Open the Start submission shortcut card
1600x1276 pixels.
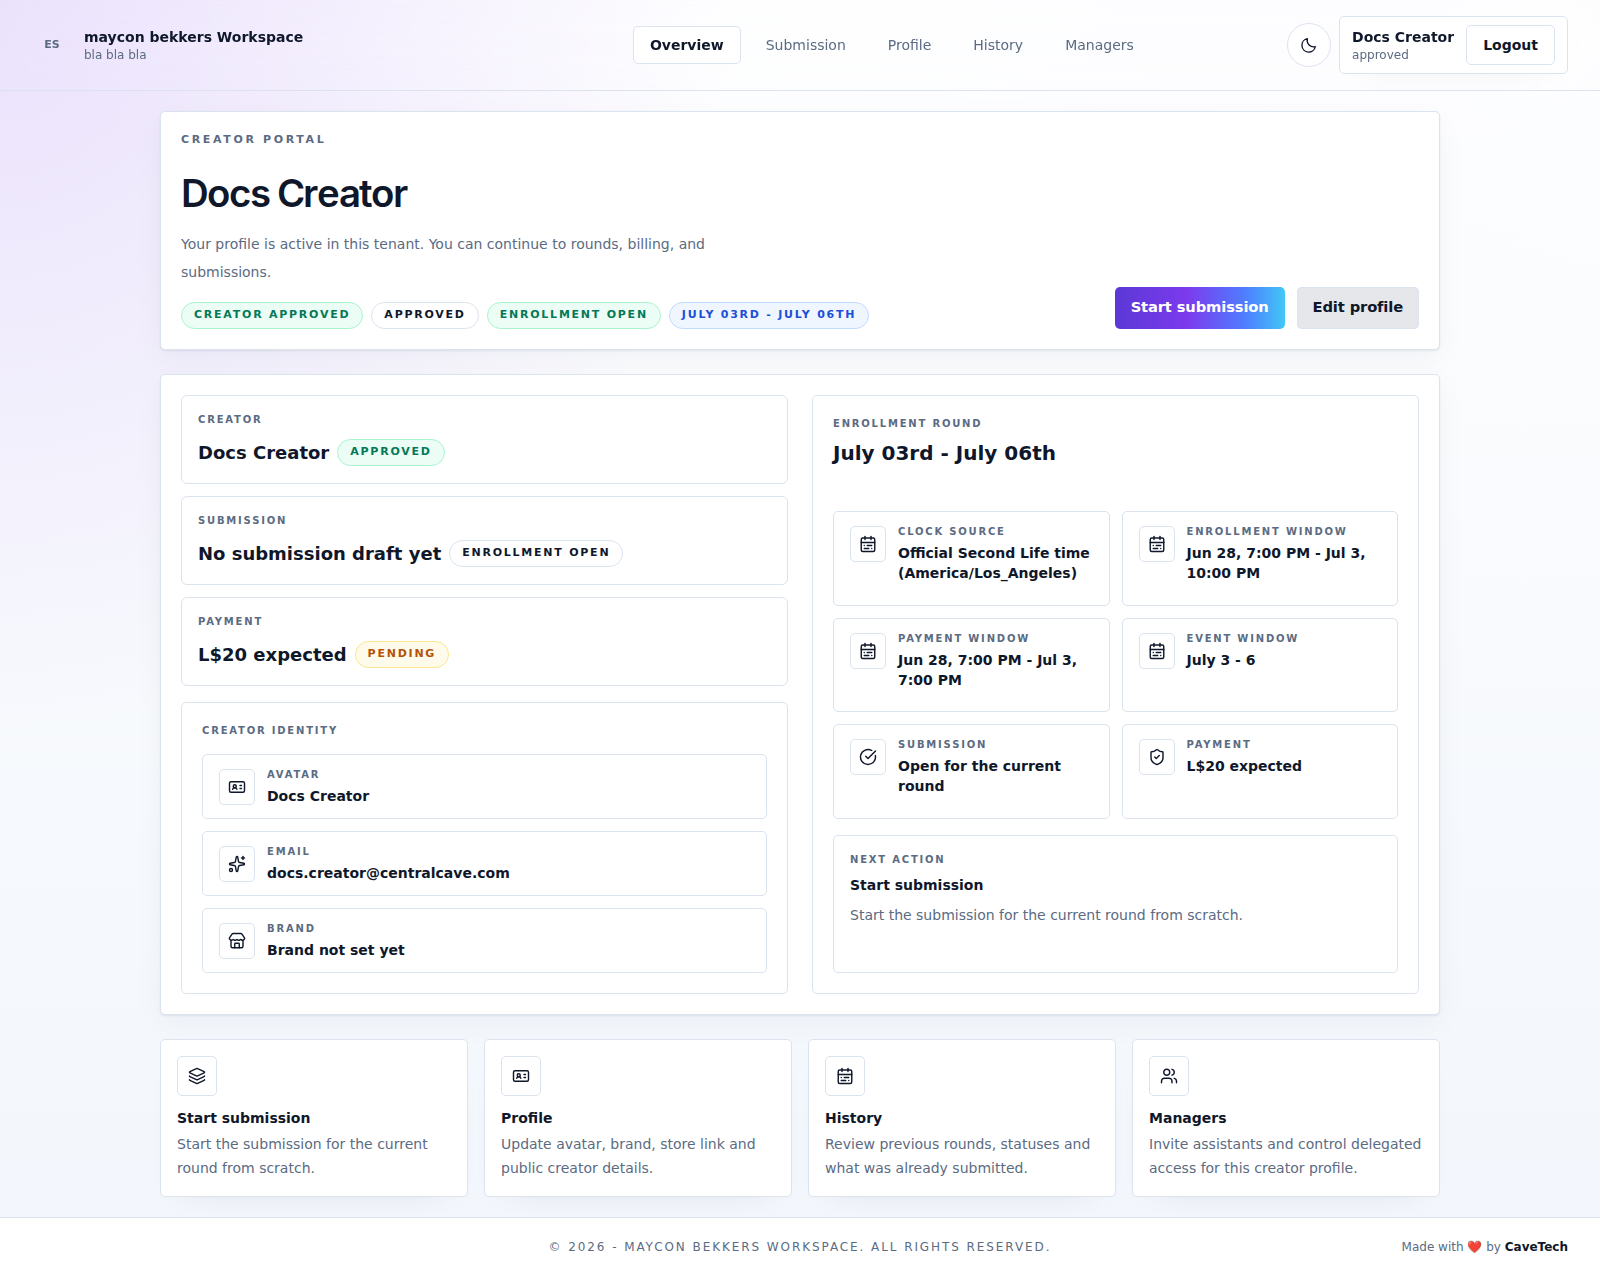tap(314, 1118)
